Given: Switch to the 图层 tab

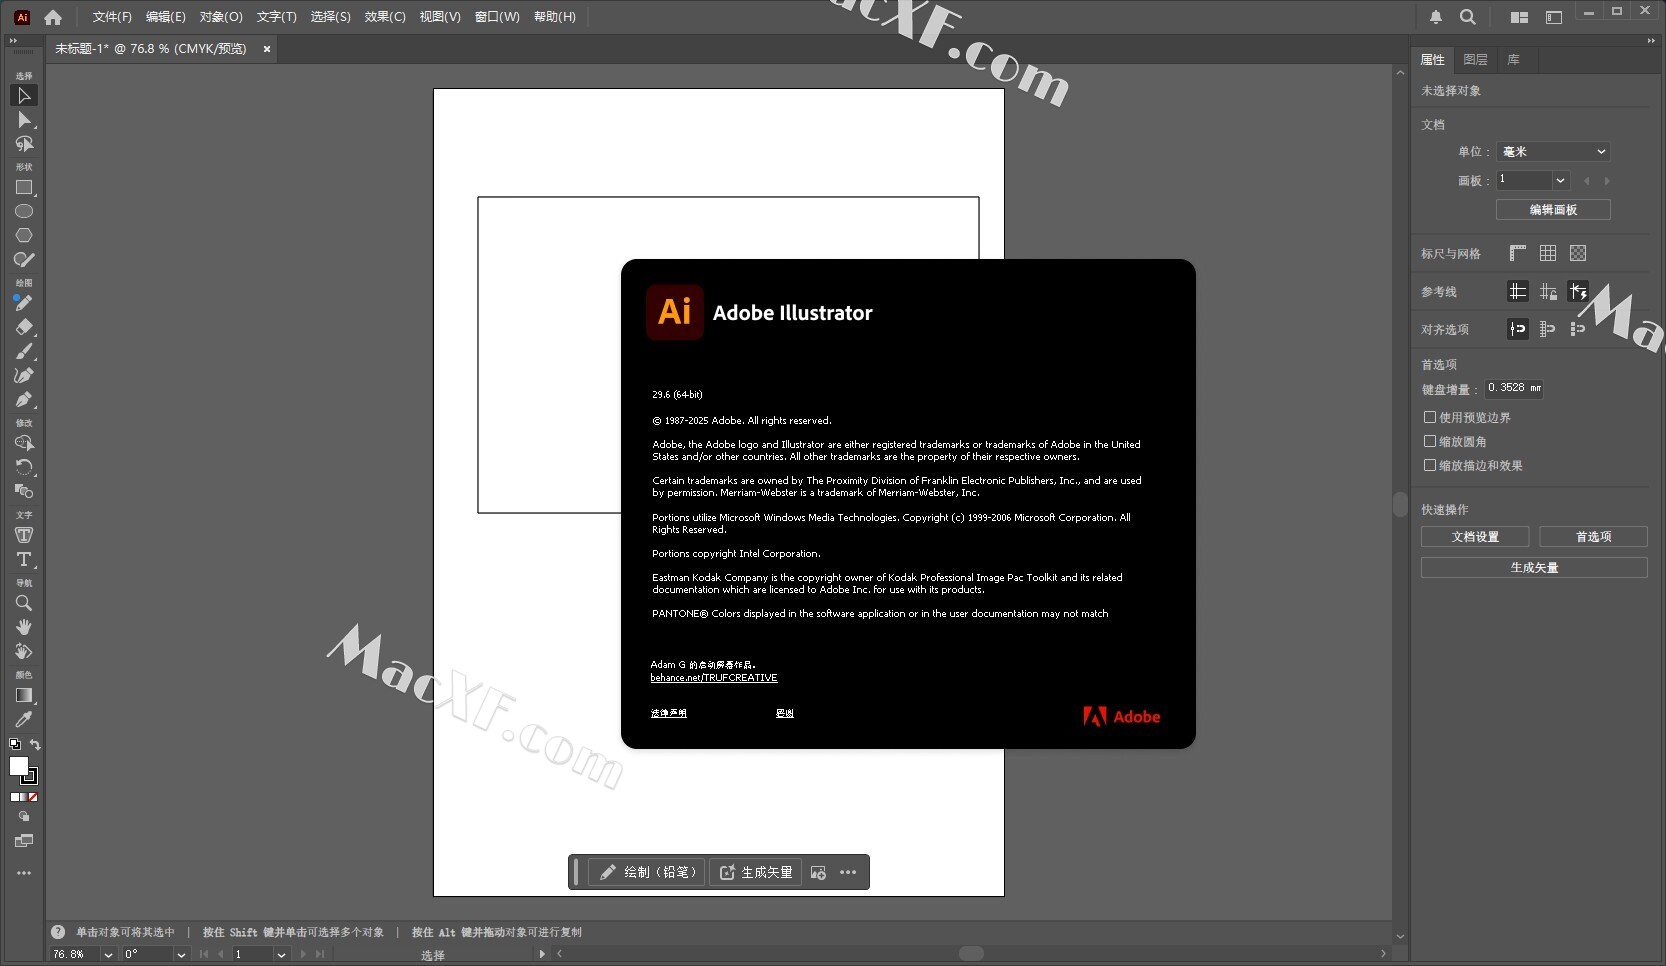Looking at the screenshot, I should pyautogui.click(x=1475, y=60).
